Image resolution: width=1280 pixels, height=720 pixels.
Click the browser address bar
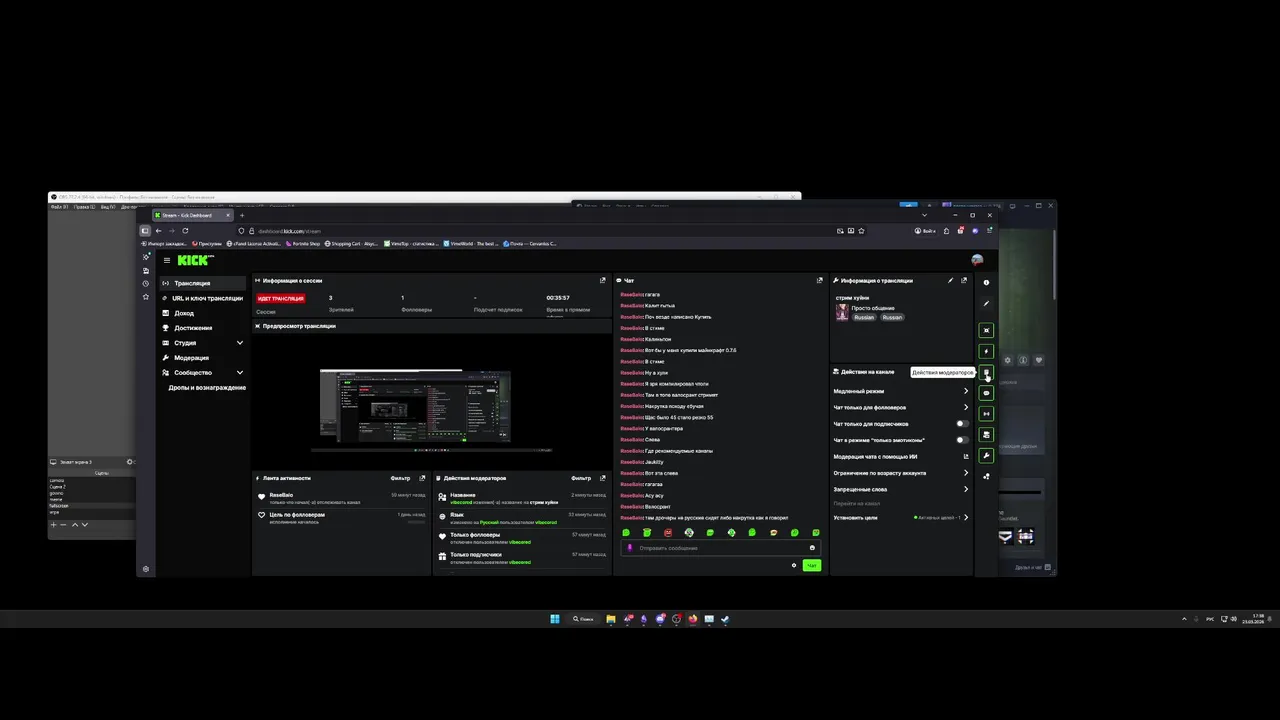pos(540,231)
